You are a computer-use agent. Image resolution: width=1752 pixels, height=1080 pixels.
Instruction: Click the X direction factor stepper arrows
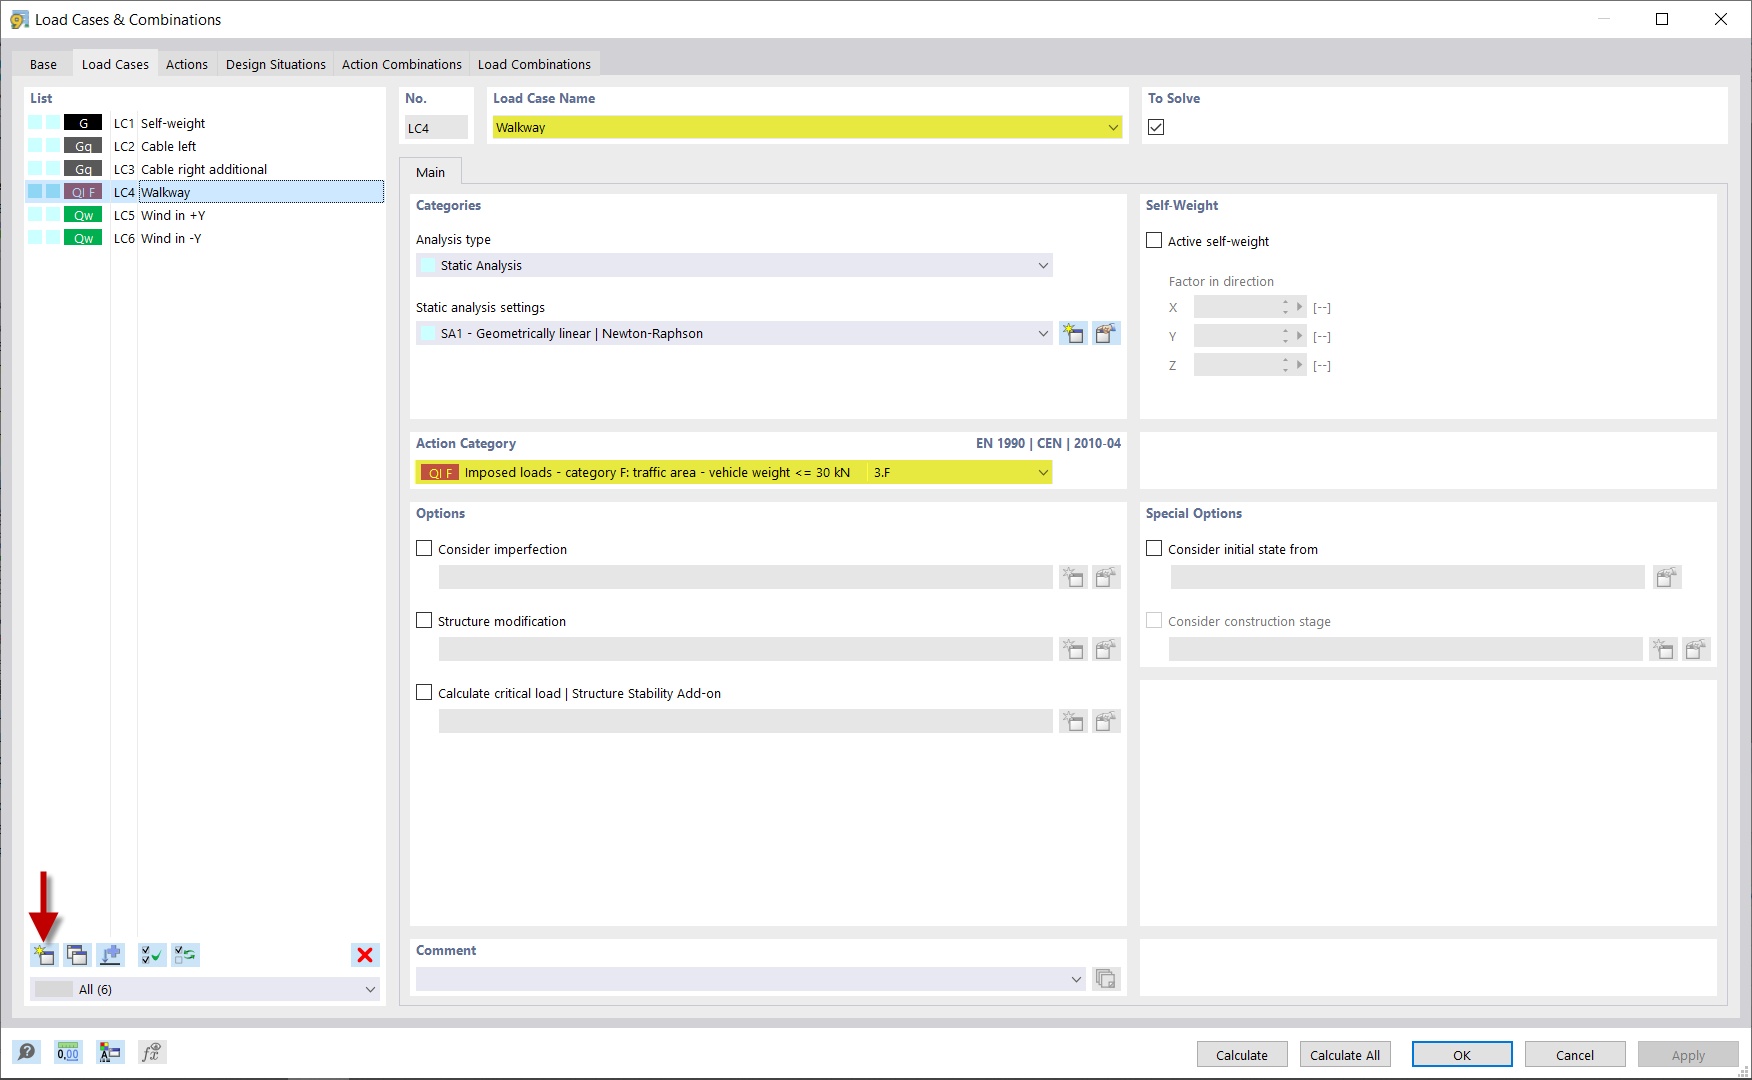[1286, 307]
